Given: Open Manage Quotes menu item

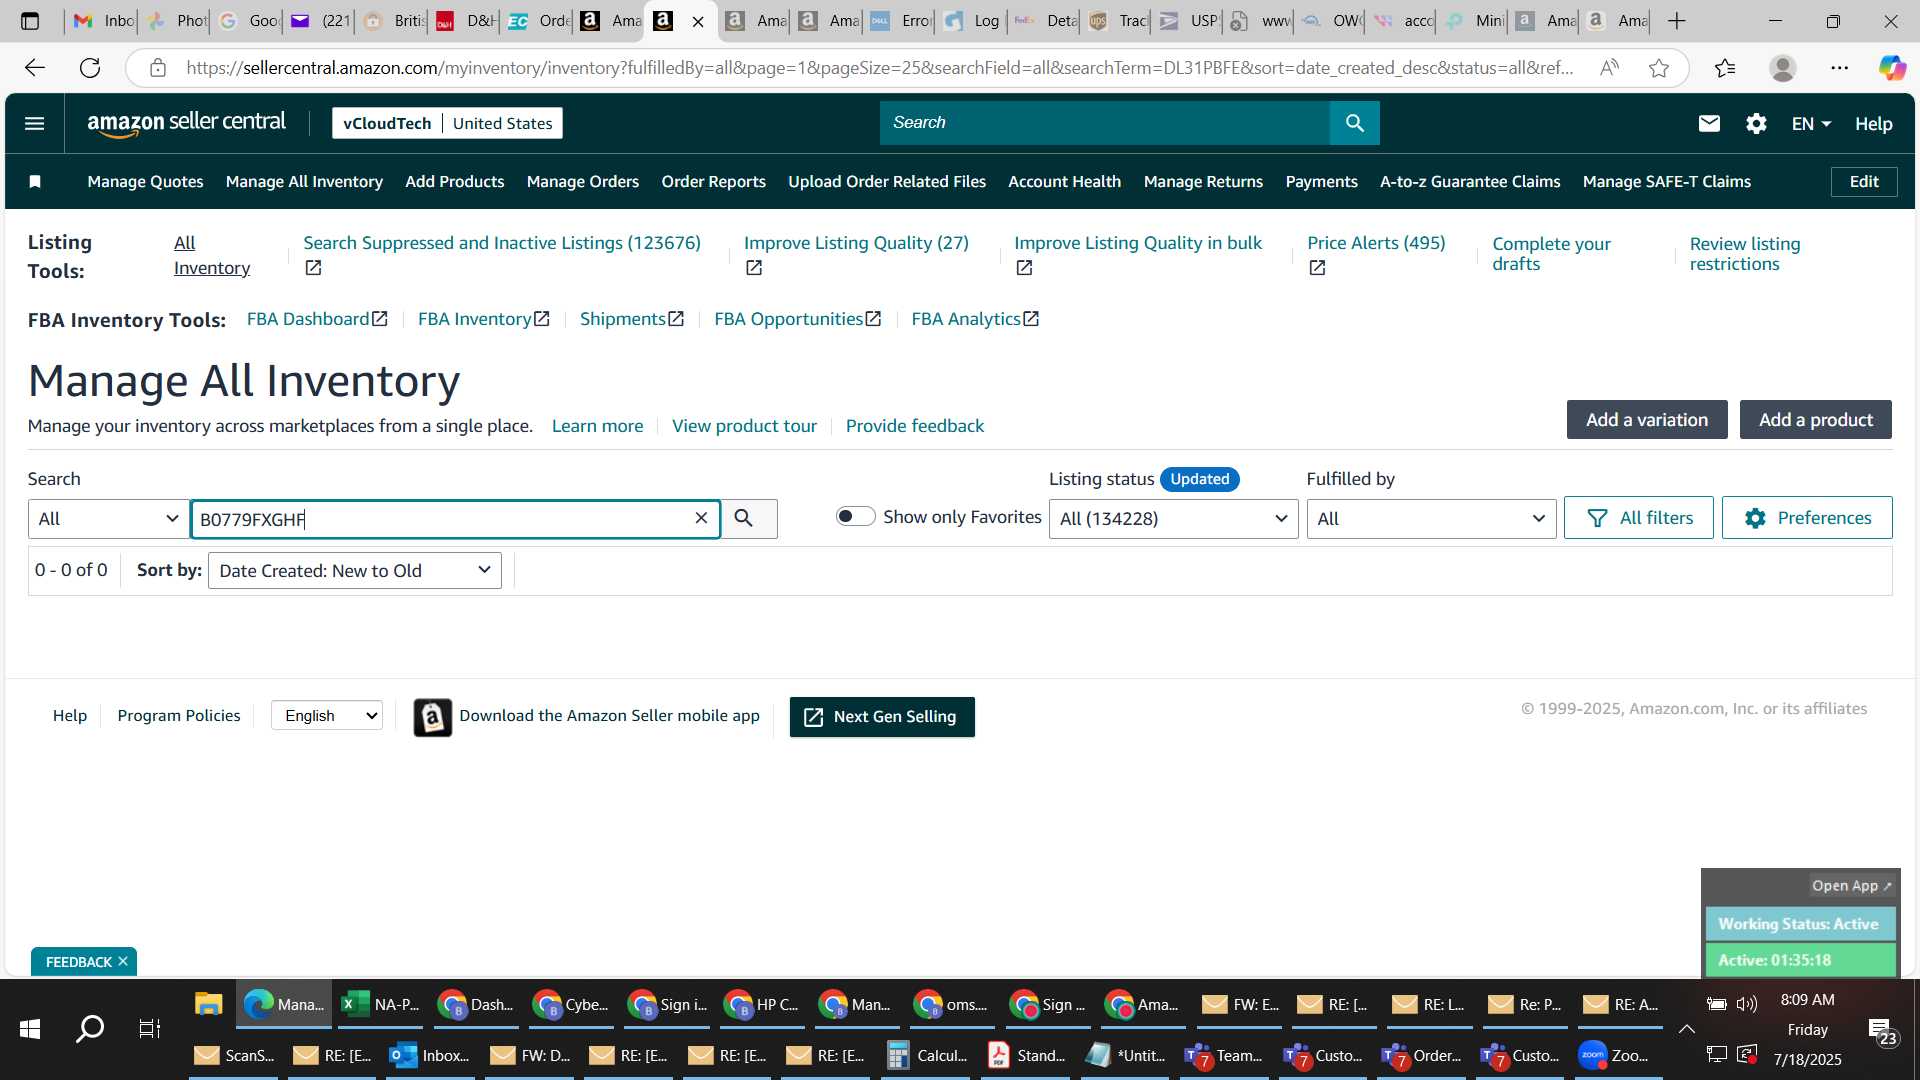Looking at the screenshot, I should (145, 182).
